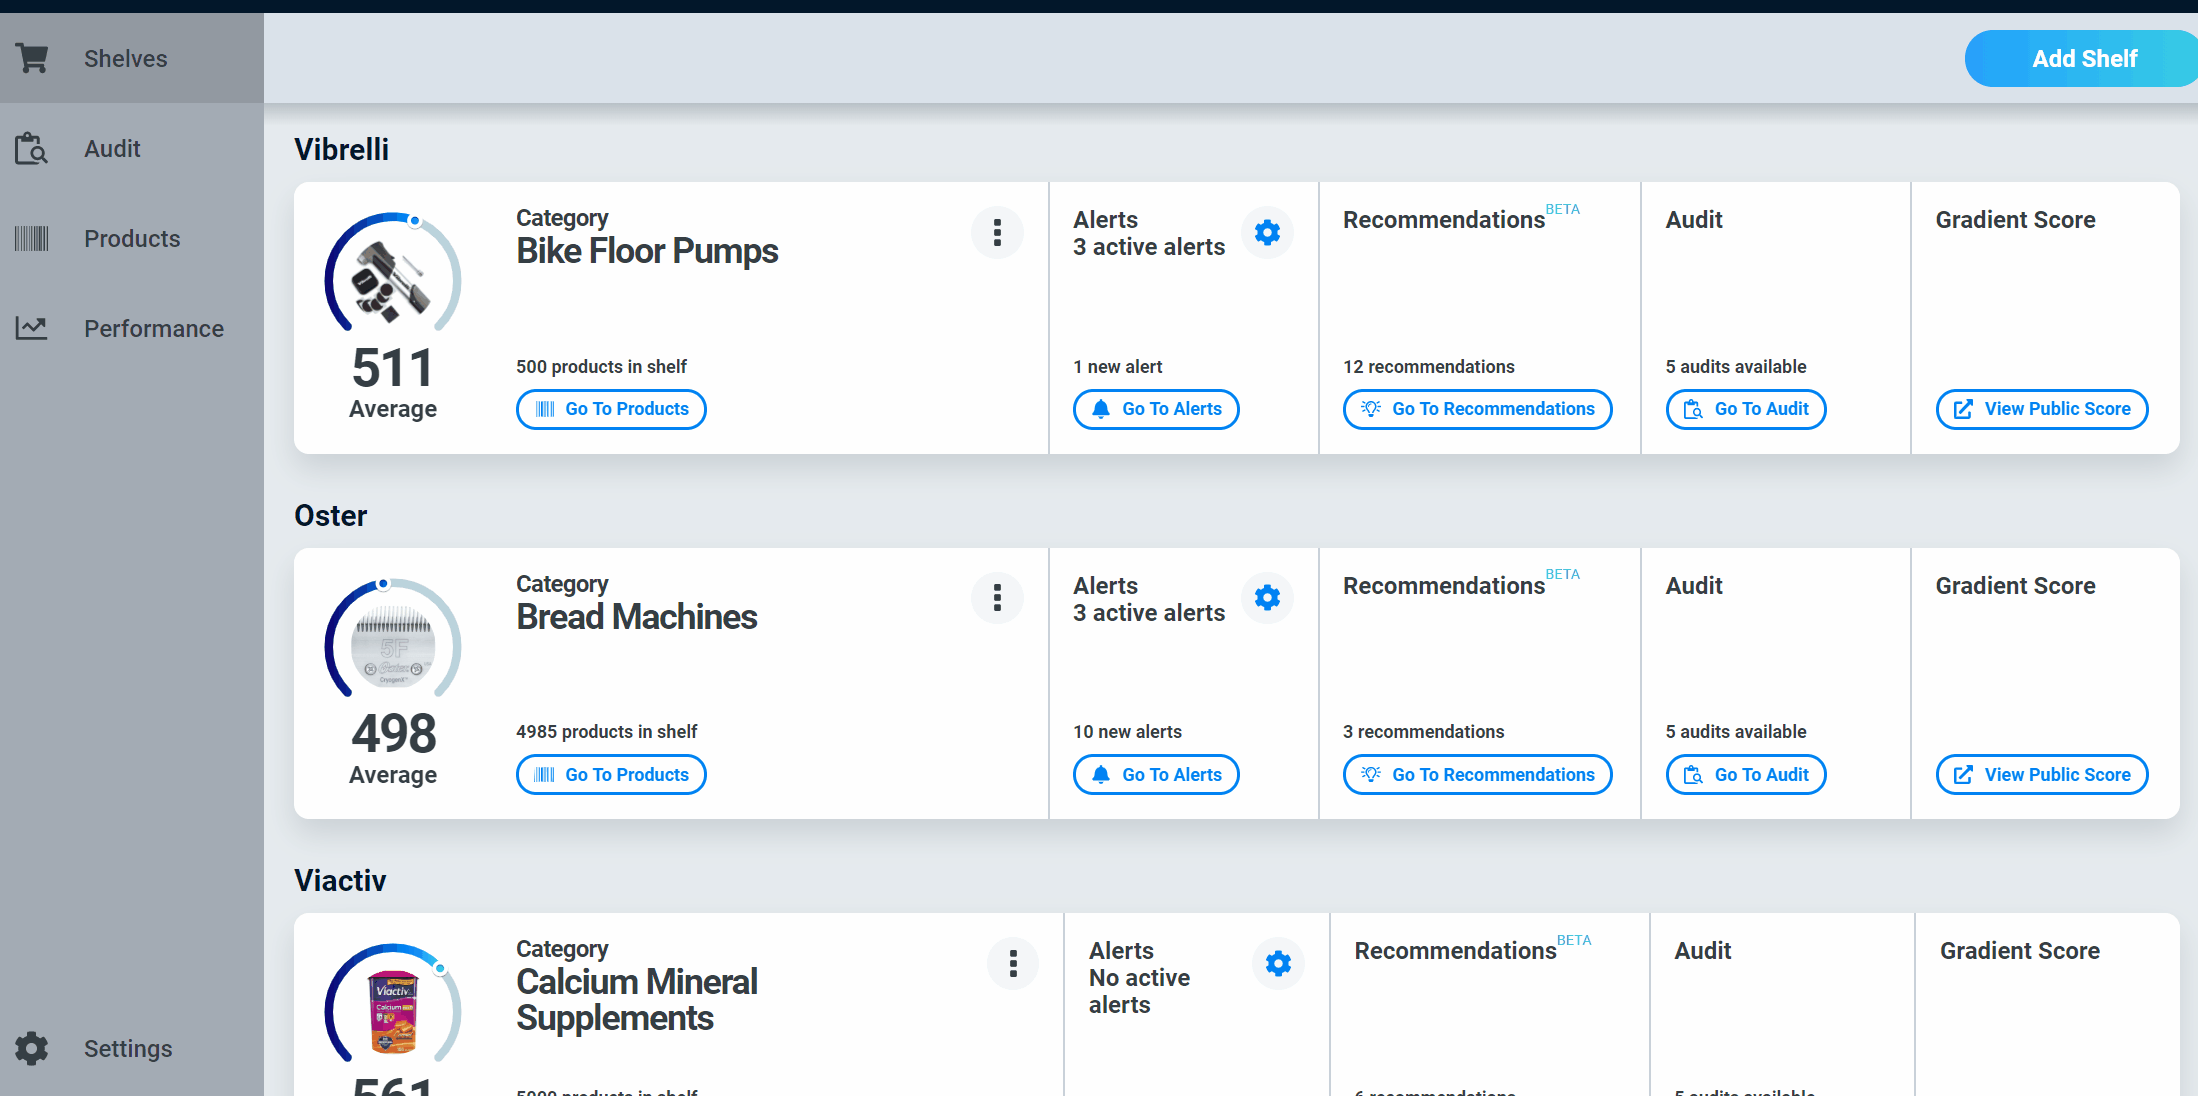Go To Recommendations for Oster shelf
The image size is (2198, 1096).
1477,775
